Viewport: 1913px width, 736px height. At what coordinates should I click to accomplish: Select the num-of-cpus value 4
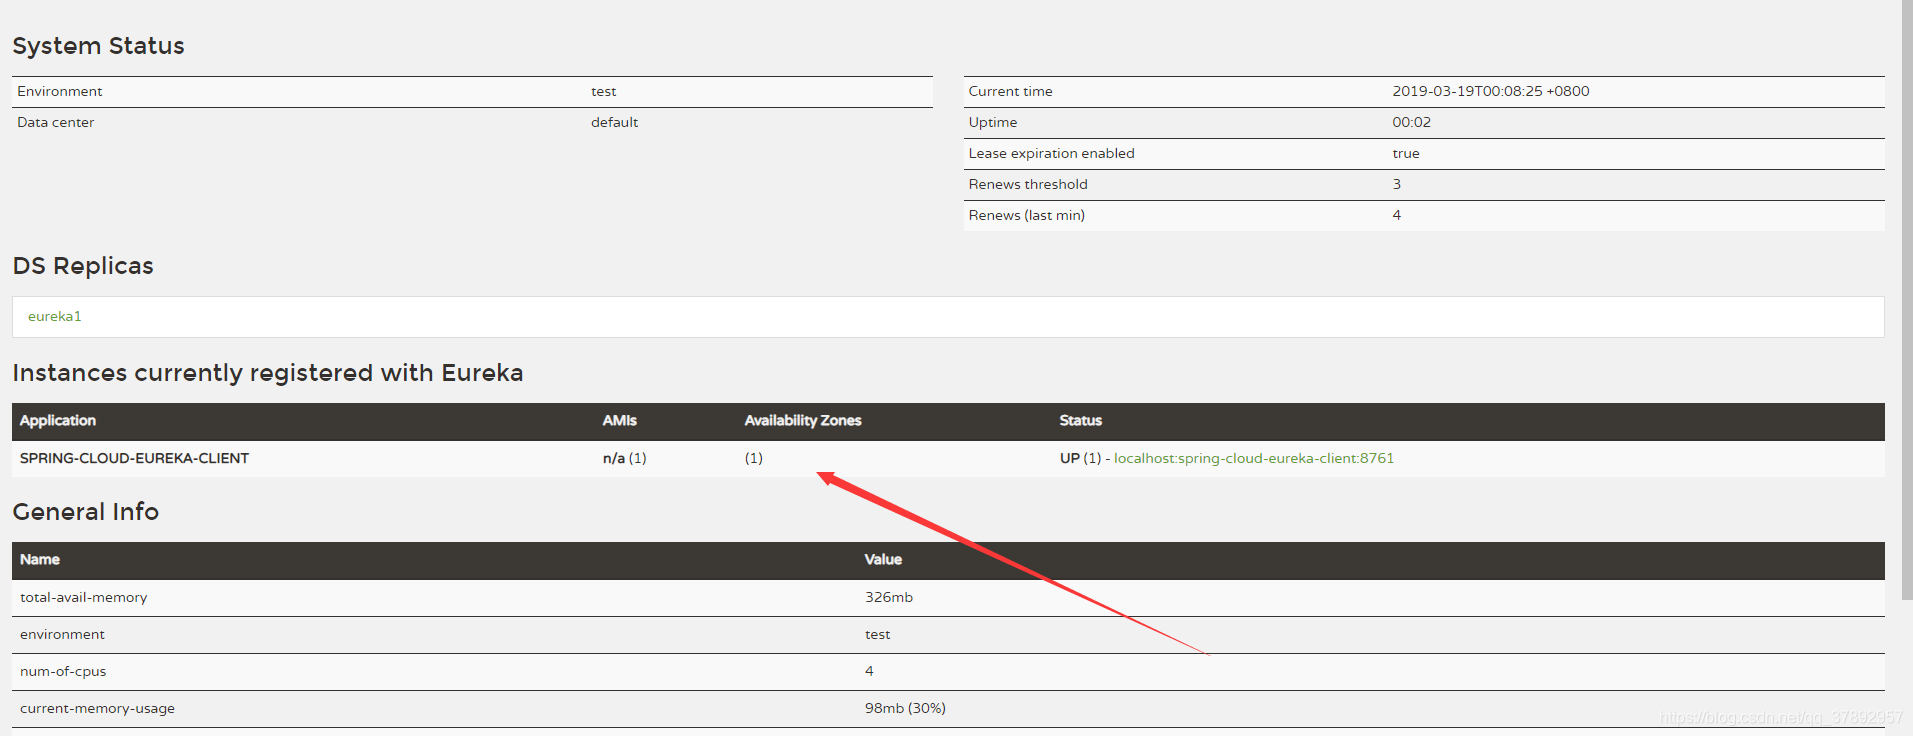tap(869, 671)
